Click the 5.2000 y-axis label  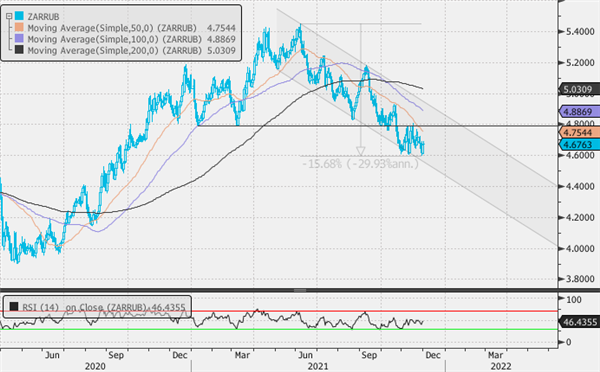click(580, 63)
